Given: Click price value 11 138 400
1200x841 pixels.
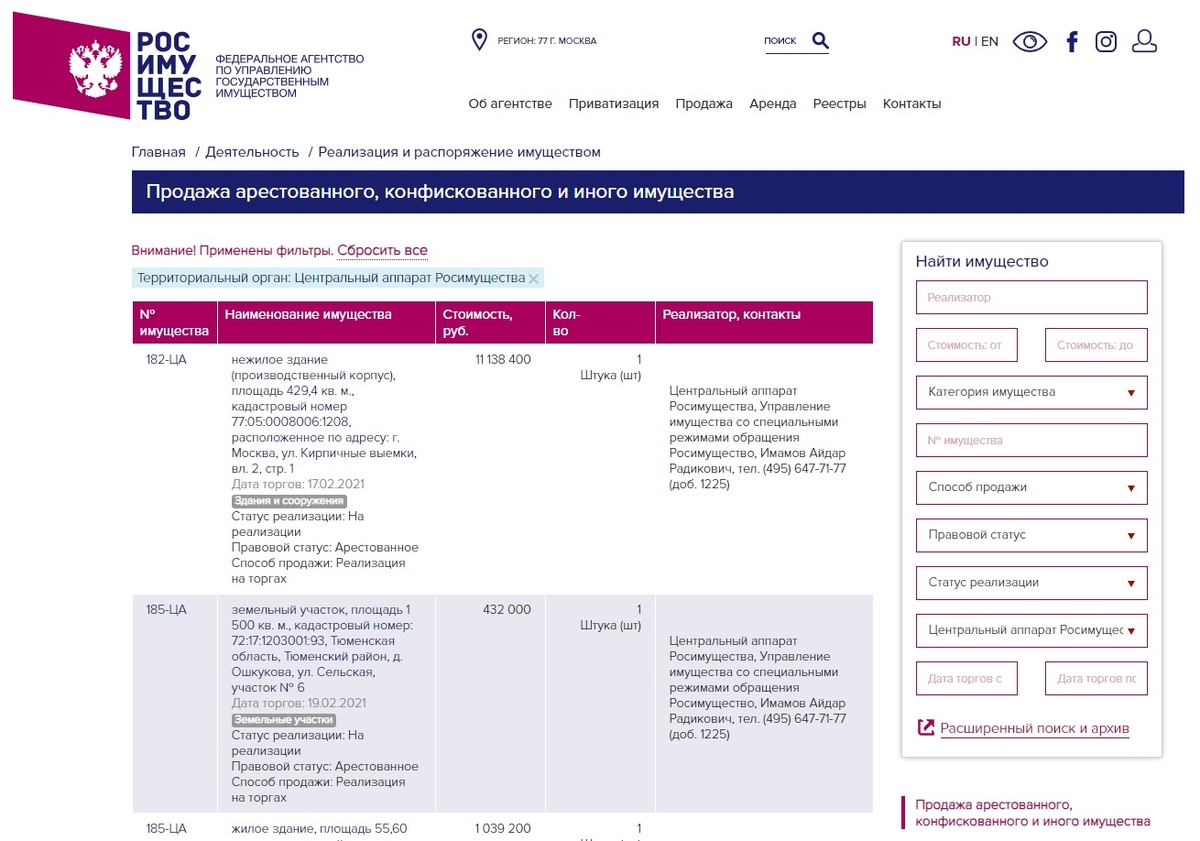Looking at the screenshot, I should 503,359.
